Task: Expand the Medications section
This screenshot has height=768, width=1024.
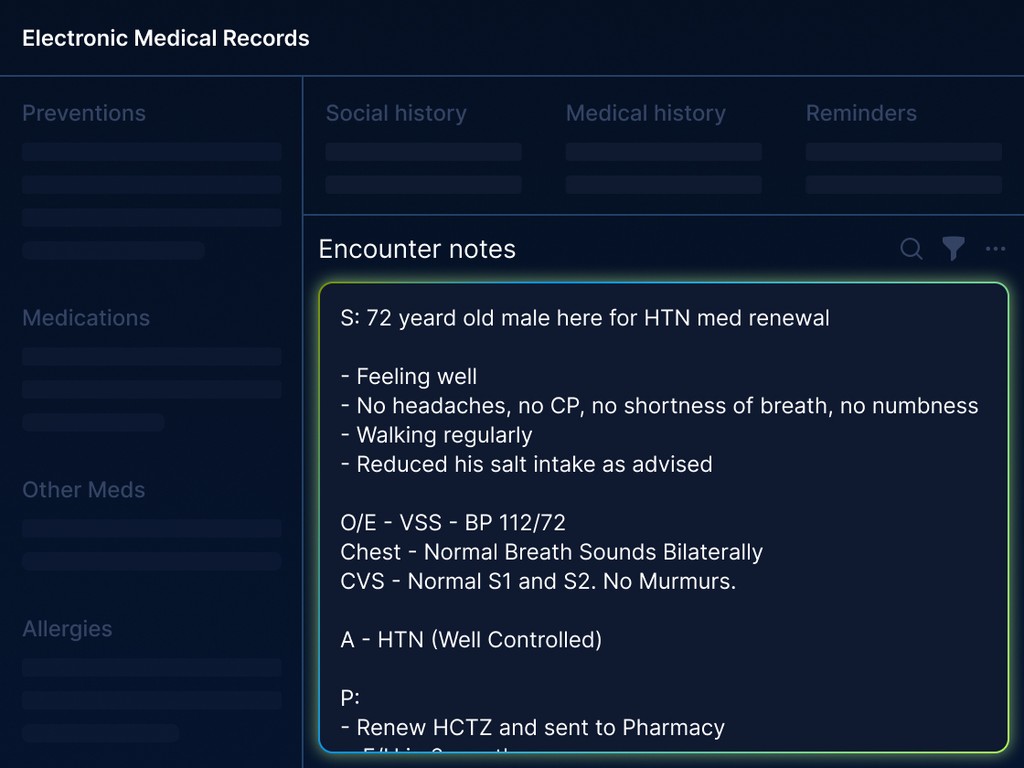Action: tap(86, 317)
